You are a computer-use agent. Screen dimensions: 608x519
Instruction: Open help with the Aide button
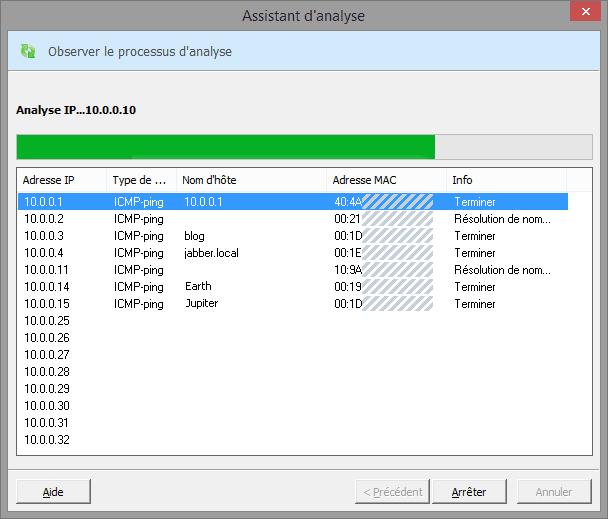click(x=53, y=492)
